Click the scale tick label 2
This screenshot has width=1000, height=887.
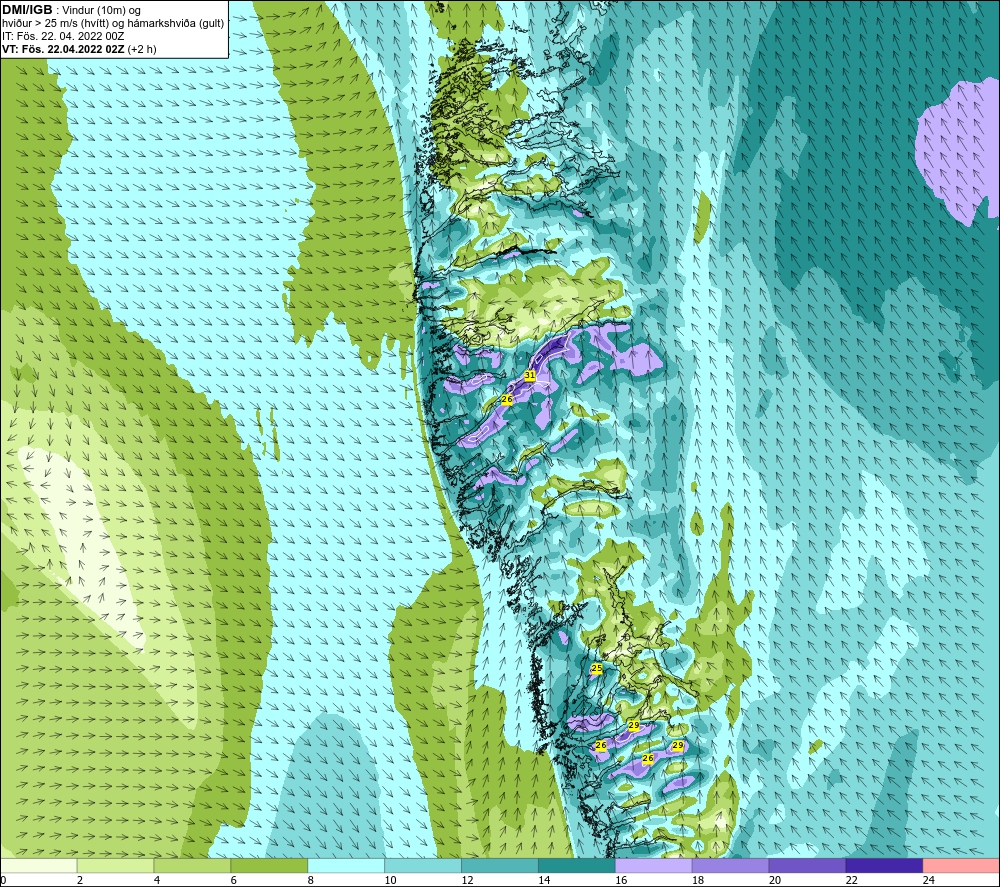[80, 880]
